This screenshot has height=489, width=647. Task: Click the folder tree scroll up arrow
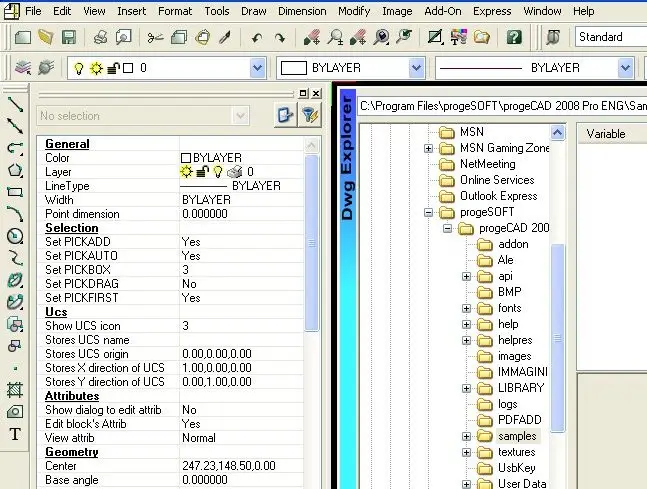(557, 132)
